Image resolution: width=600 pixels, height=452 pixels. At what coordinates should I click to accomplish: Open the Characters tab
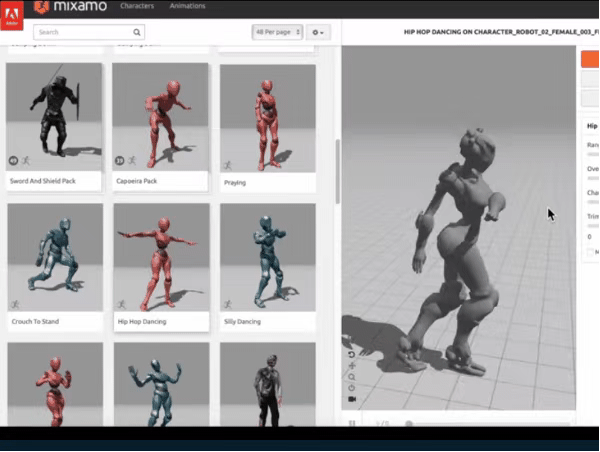(137, 6)
